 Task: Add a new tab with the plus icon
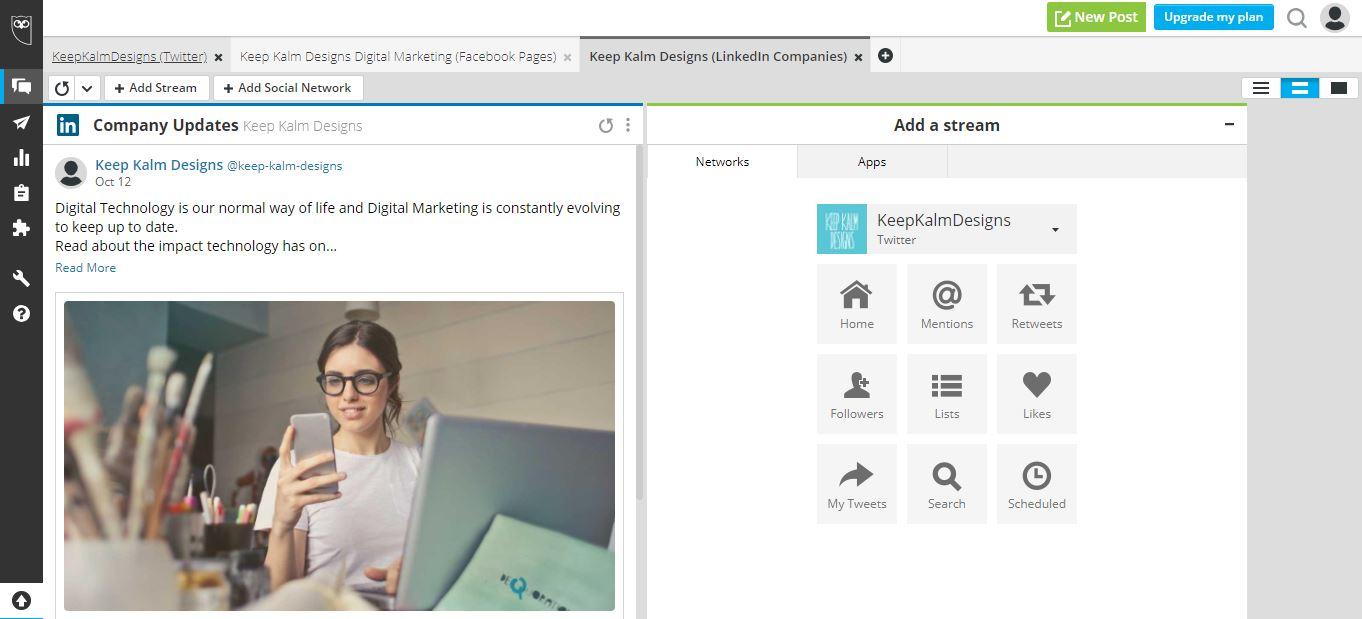point(885,56)
